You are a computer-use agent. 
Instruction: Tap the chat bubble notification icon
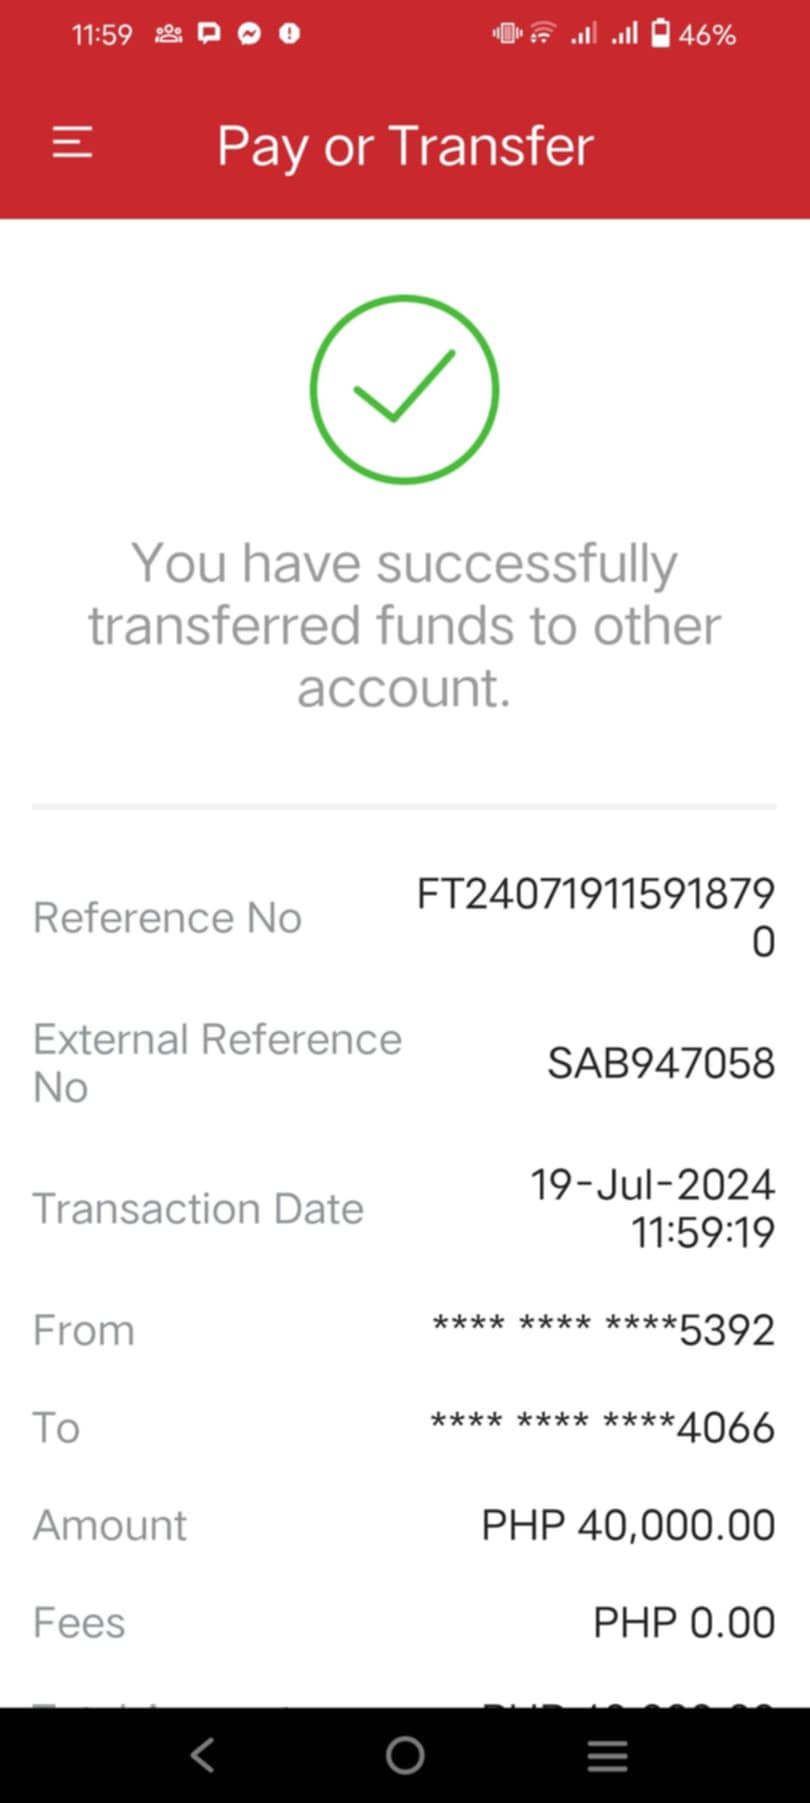pyautogui.click(x=209, y=34)
